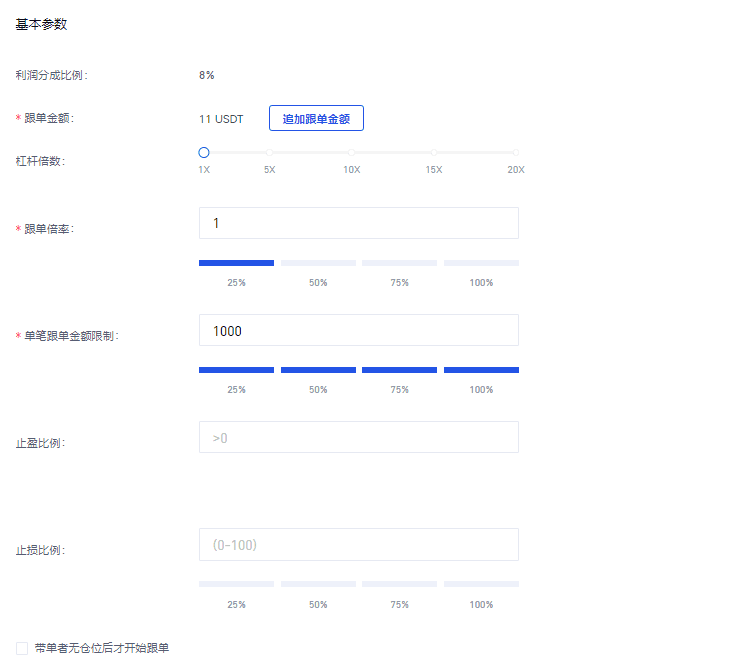Select 25% segment under 止损比例

236,584
